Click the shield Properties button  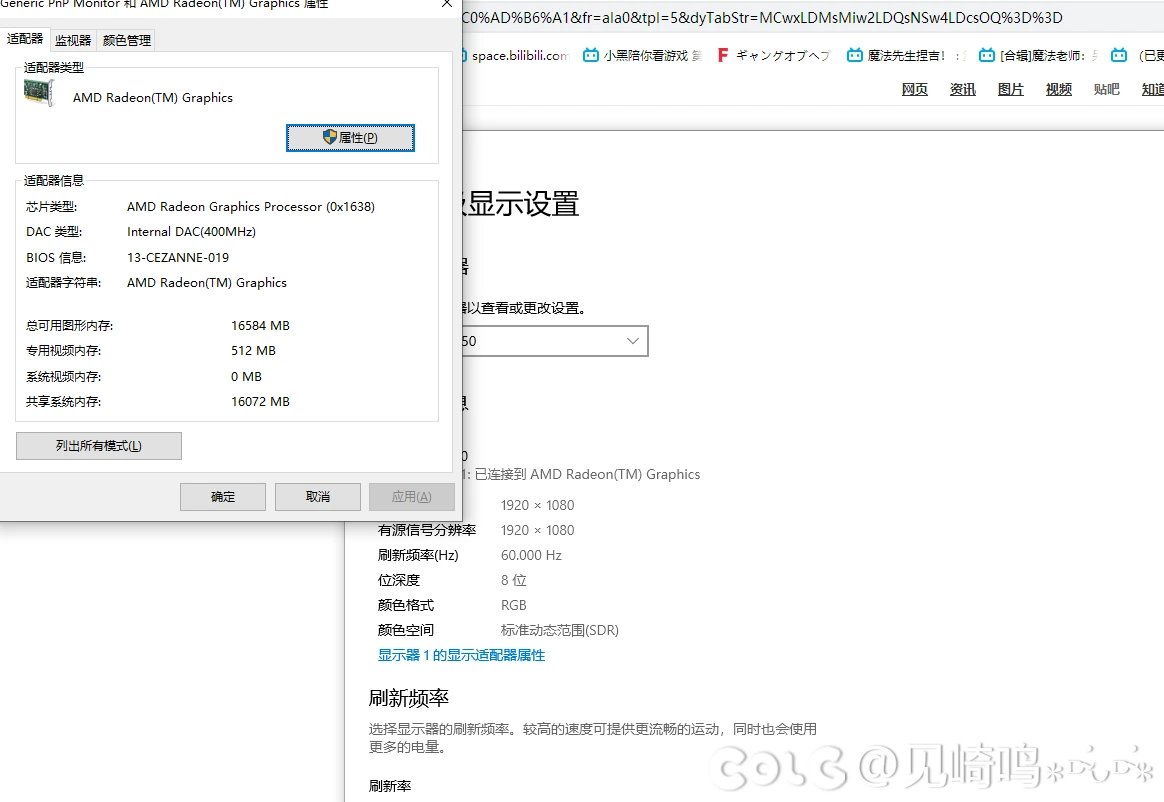coord(350,137)
